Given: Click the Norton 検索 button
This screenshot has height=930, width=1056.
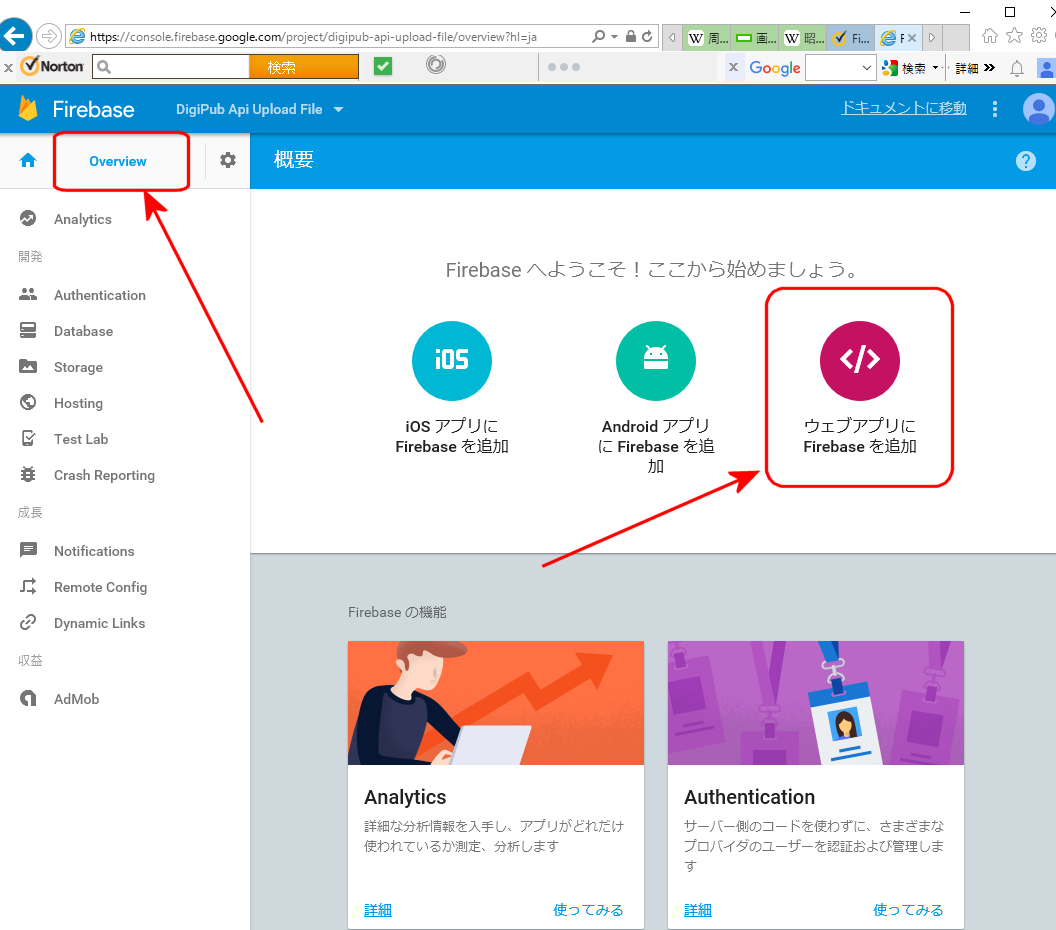Looking at the screenshot, I should 304,67.
